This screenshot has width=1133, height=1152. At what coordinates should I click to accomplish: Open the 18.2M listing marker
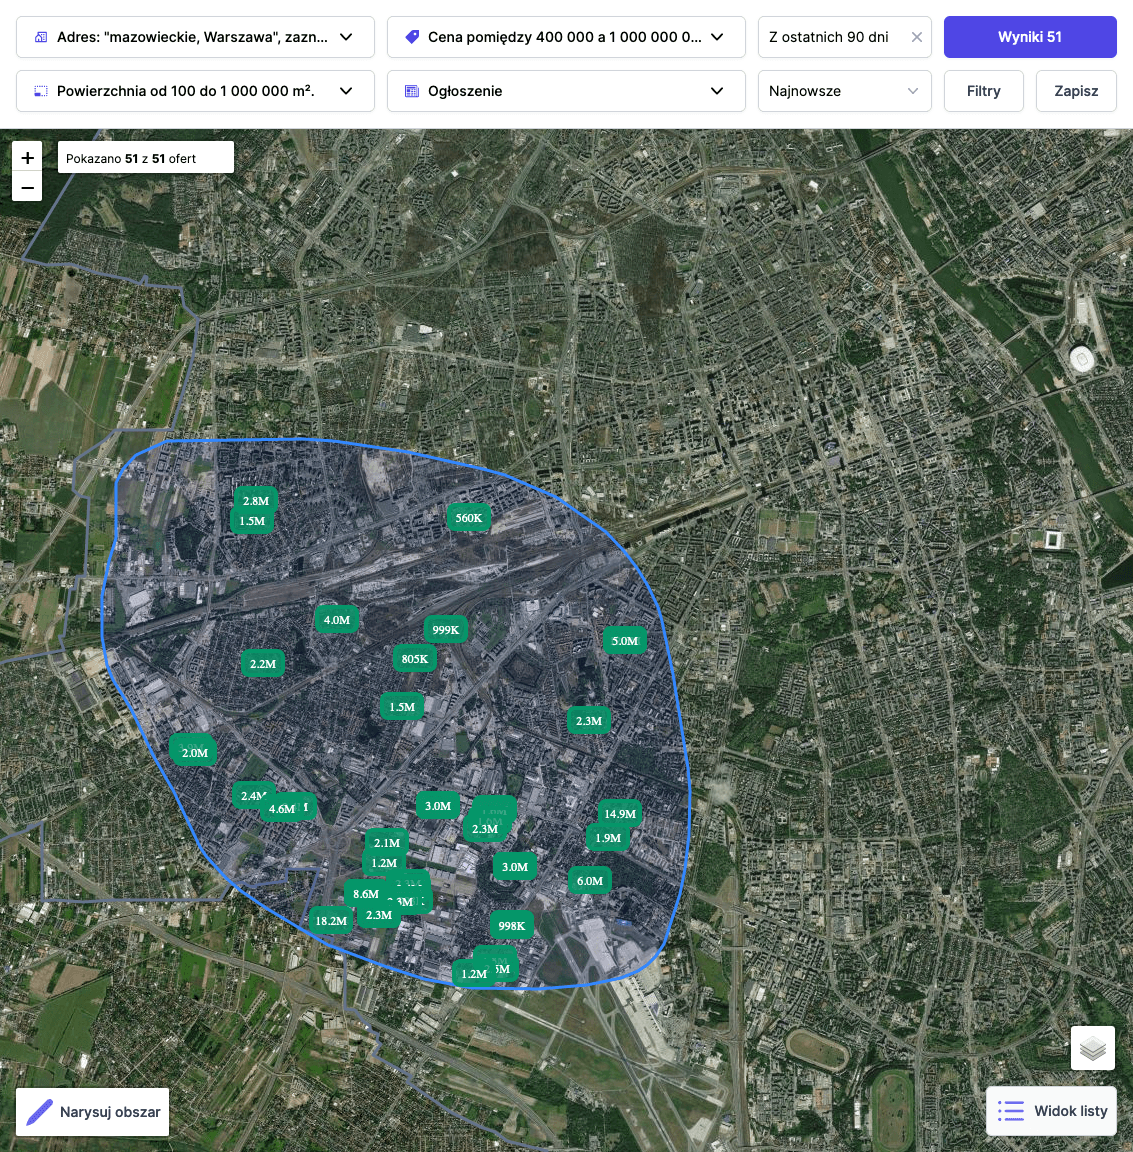[x=330, y=921]
